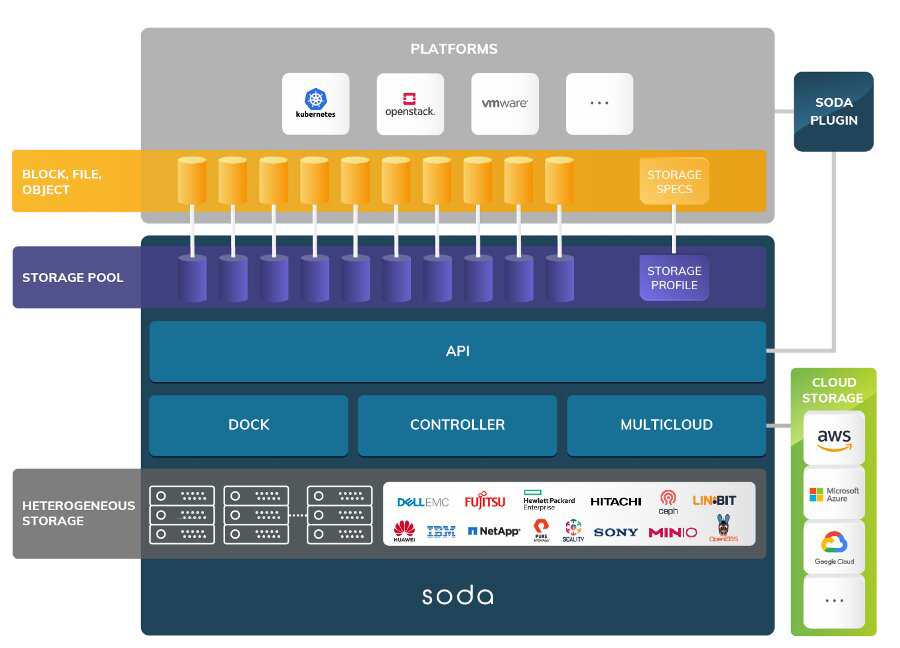The width and height of the screenshot is (900, 648).
Task: Click the Pure Storage logo
Action: point(541,530)
